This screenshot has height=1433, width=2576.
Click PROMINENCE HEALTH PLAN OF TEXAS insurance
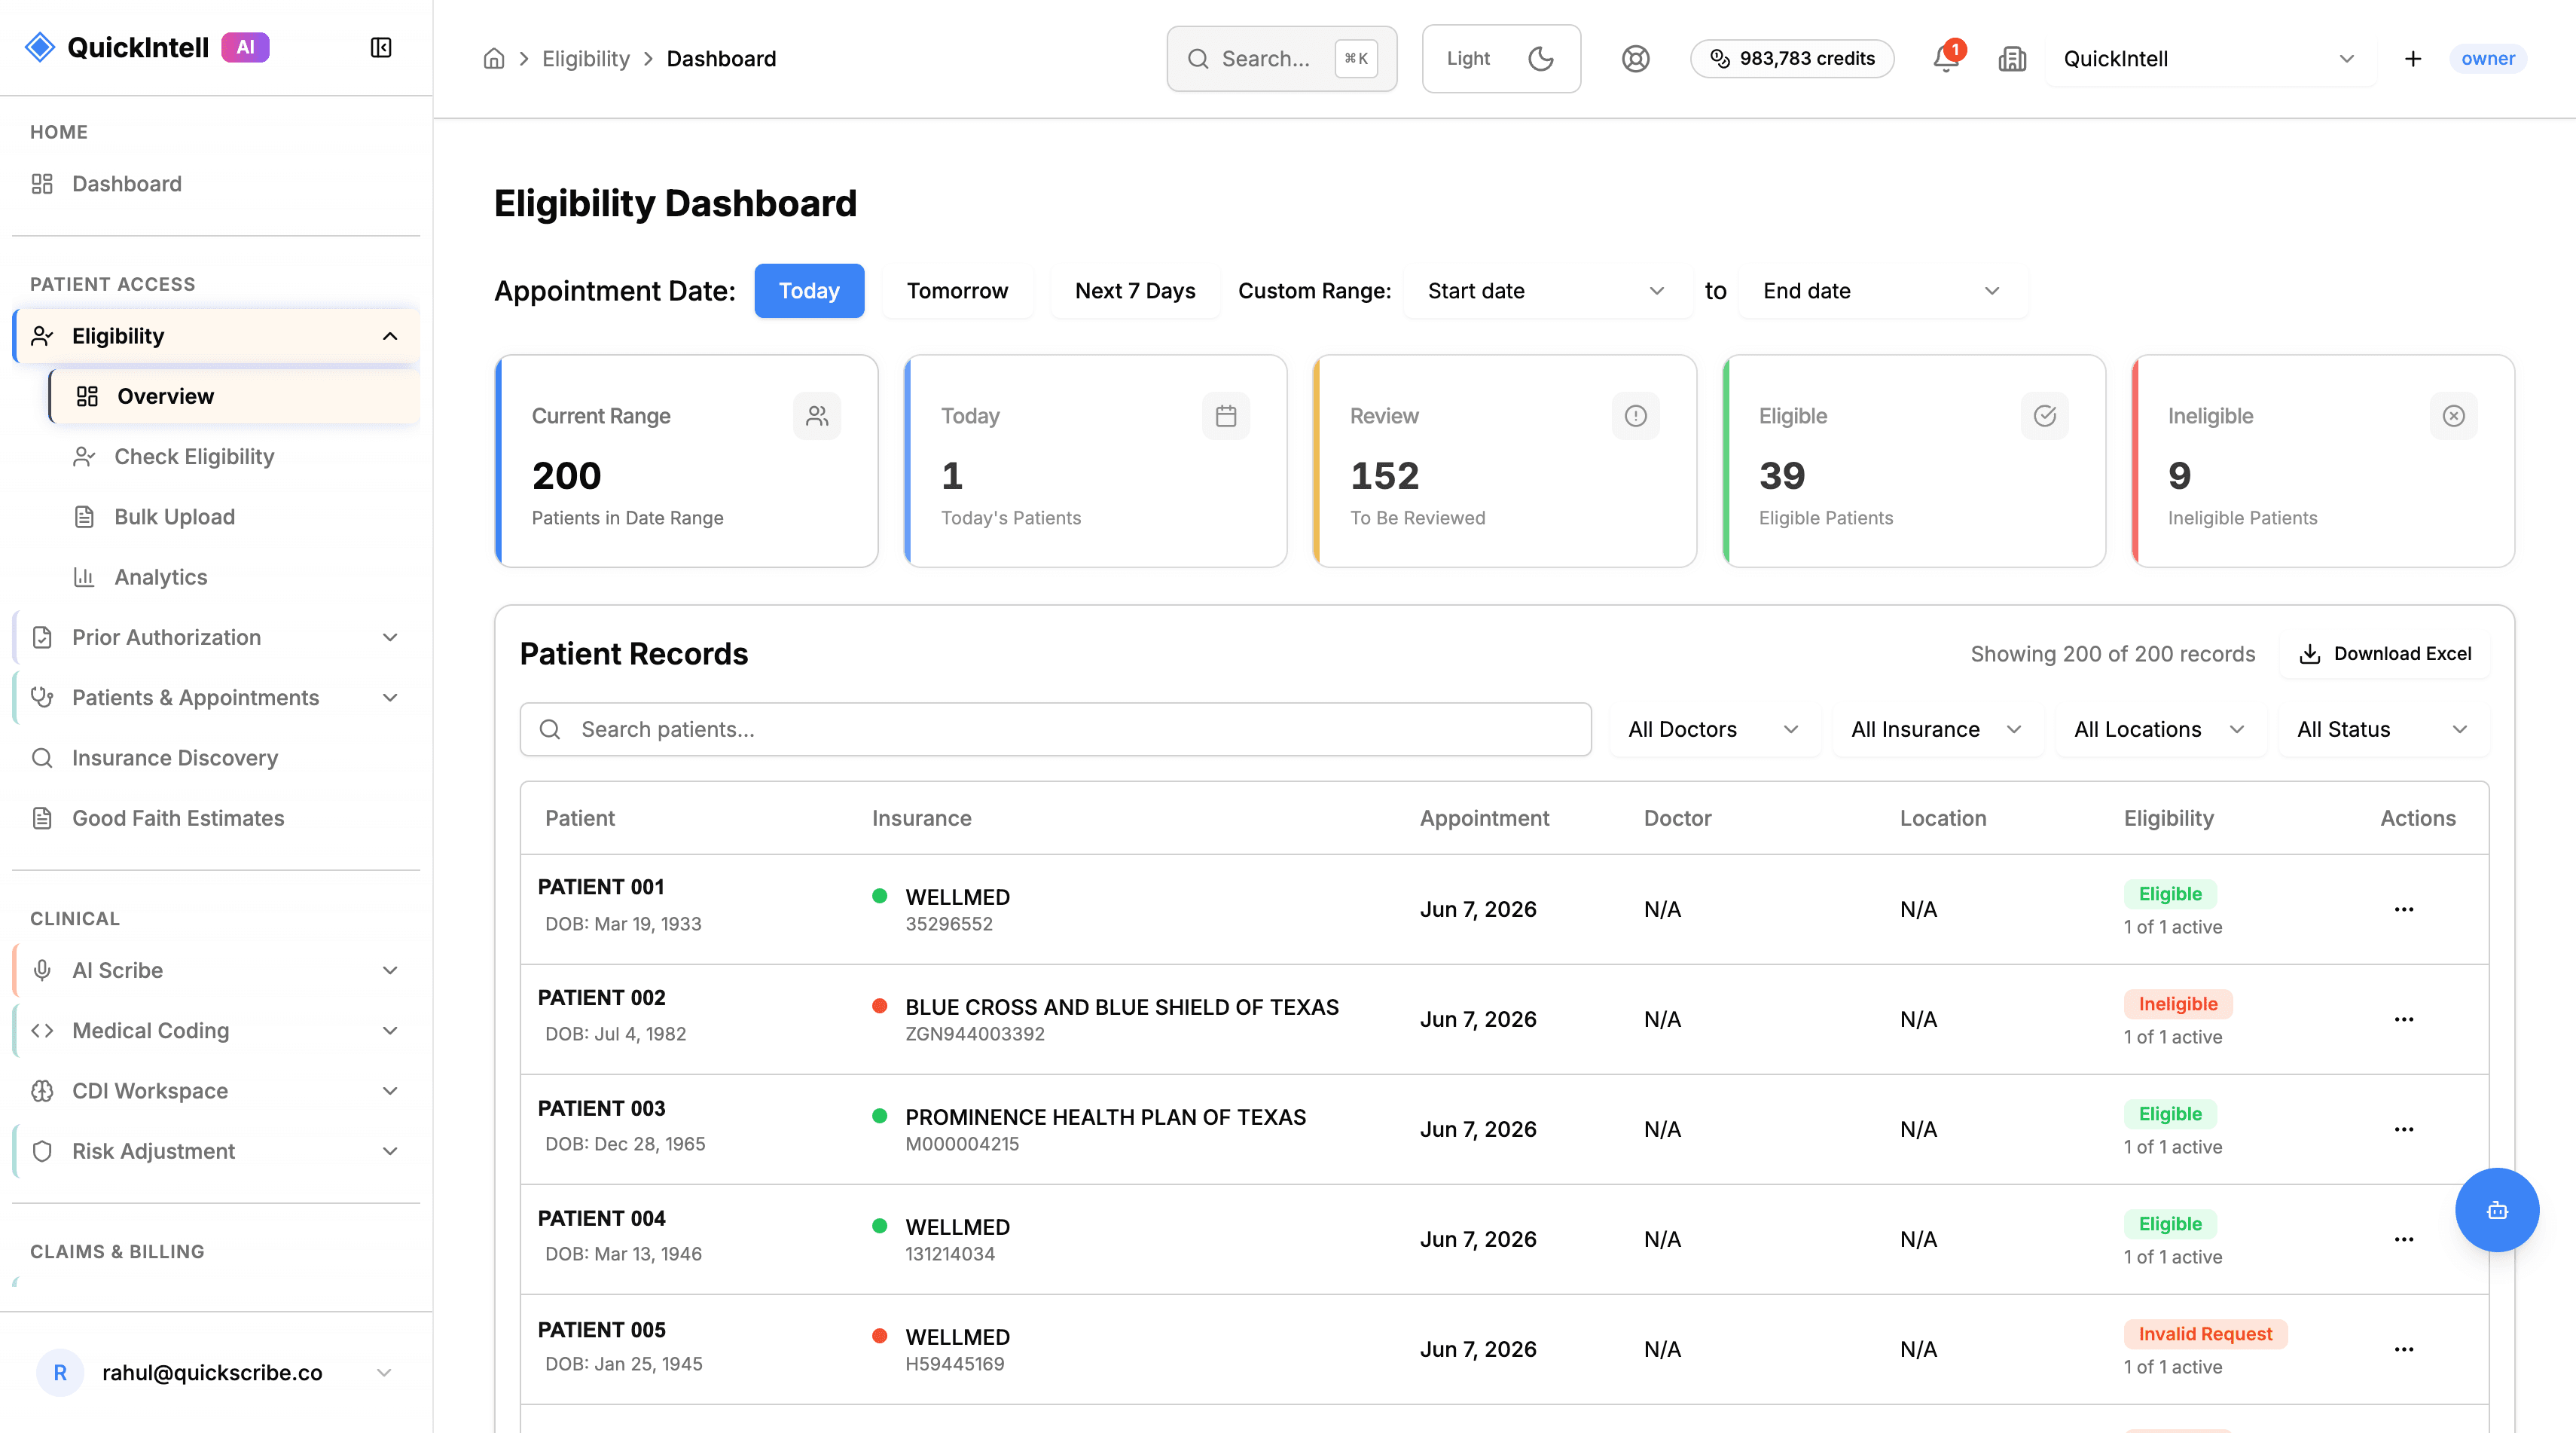(1105, 1117)
